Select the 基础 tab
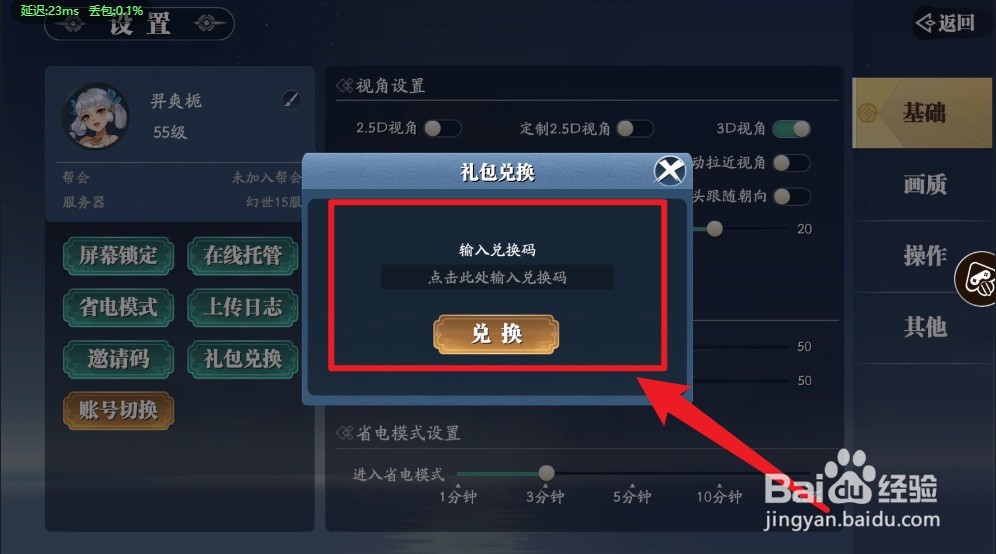 click(922, 113)
